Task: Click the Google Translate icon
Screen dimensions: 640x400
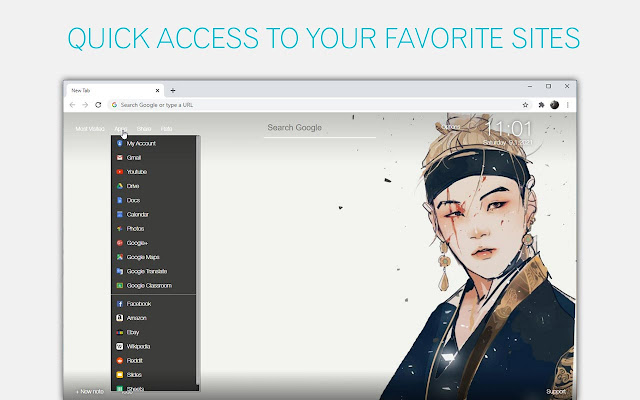Action: (120, 271)
